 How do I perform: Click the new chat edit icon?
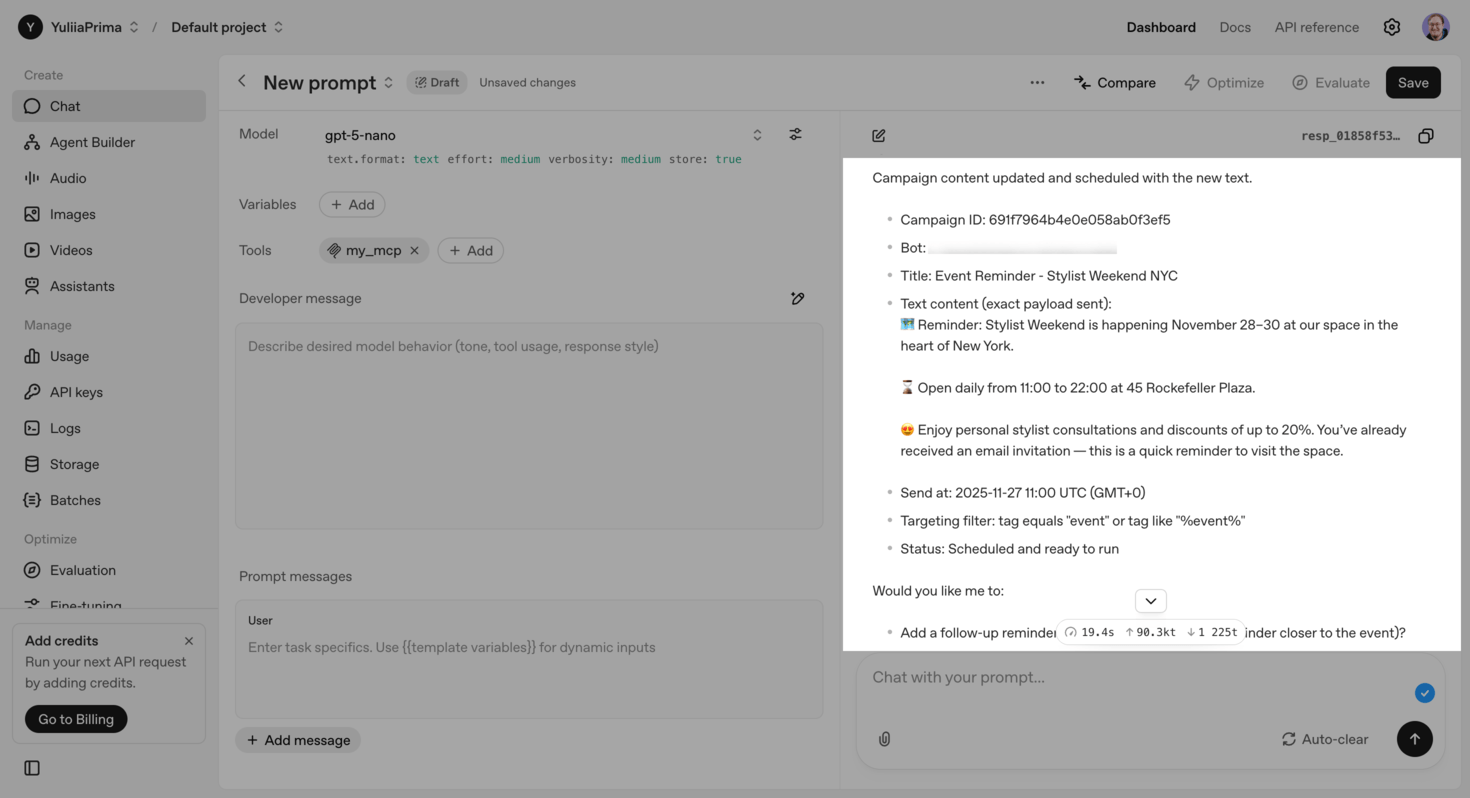(x=878, y=136)
